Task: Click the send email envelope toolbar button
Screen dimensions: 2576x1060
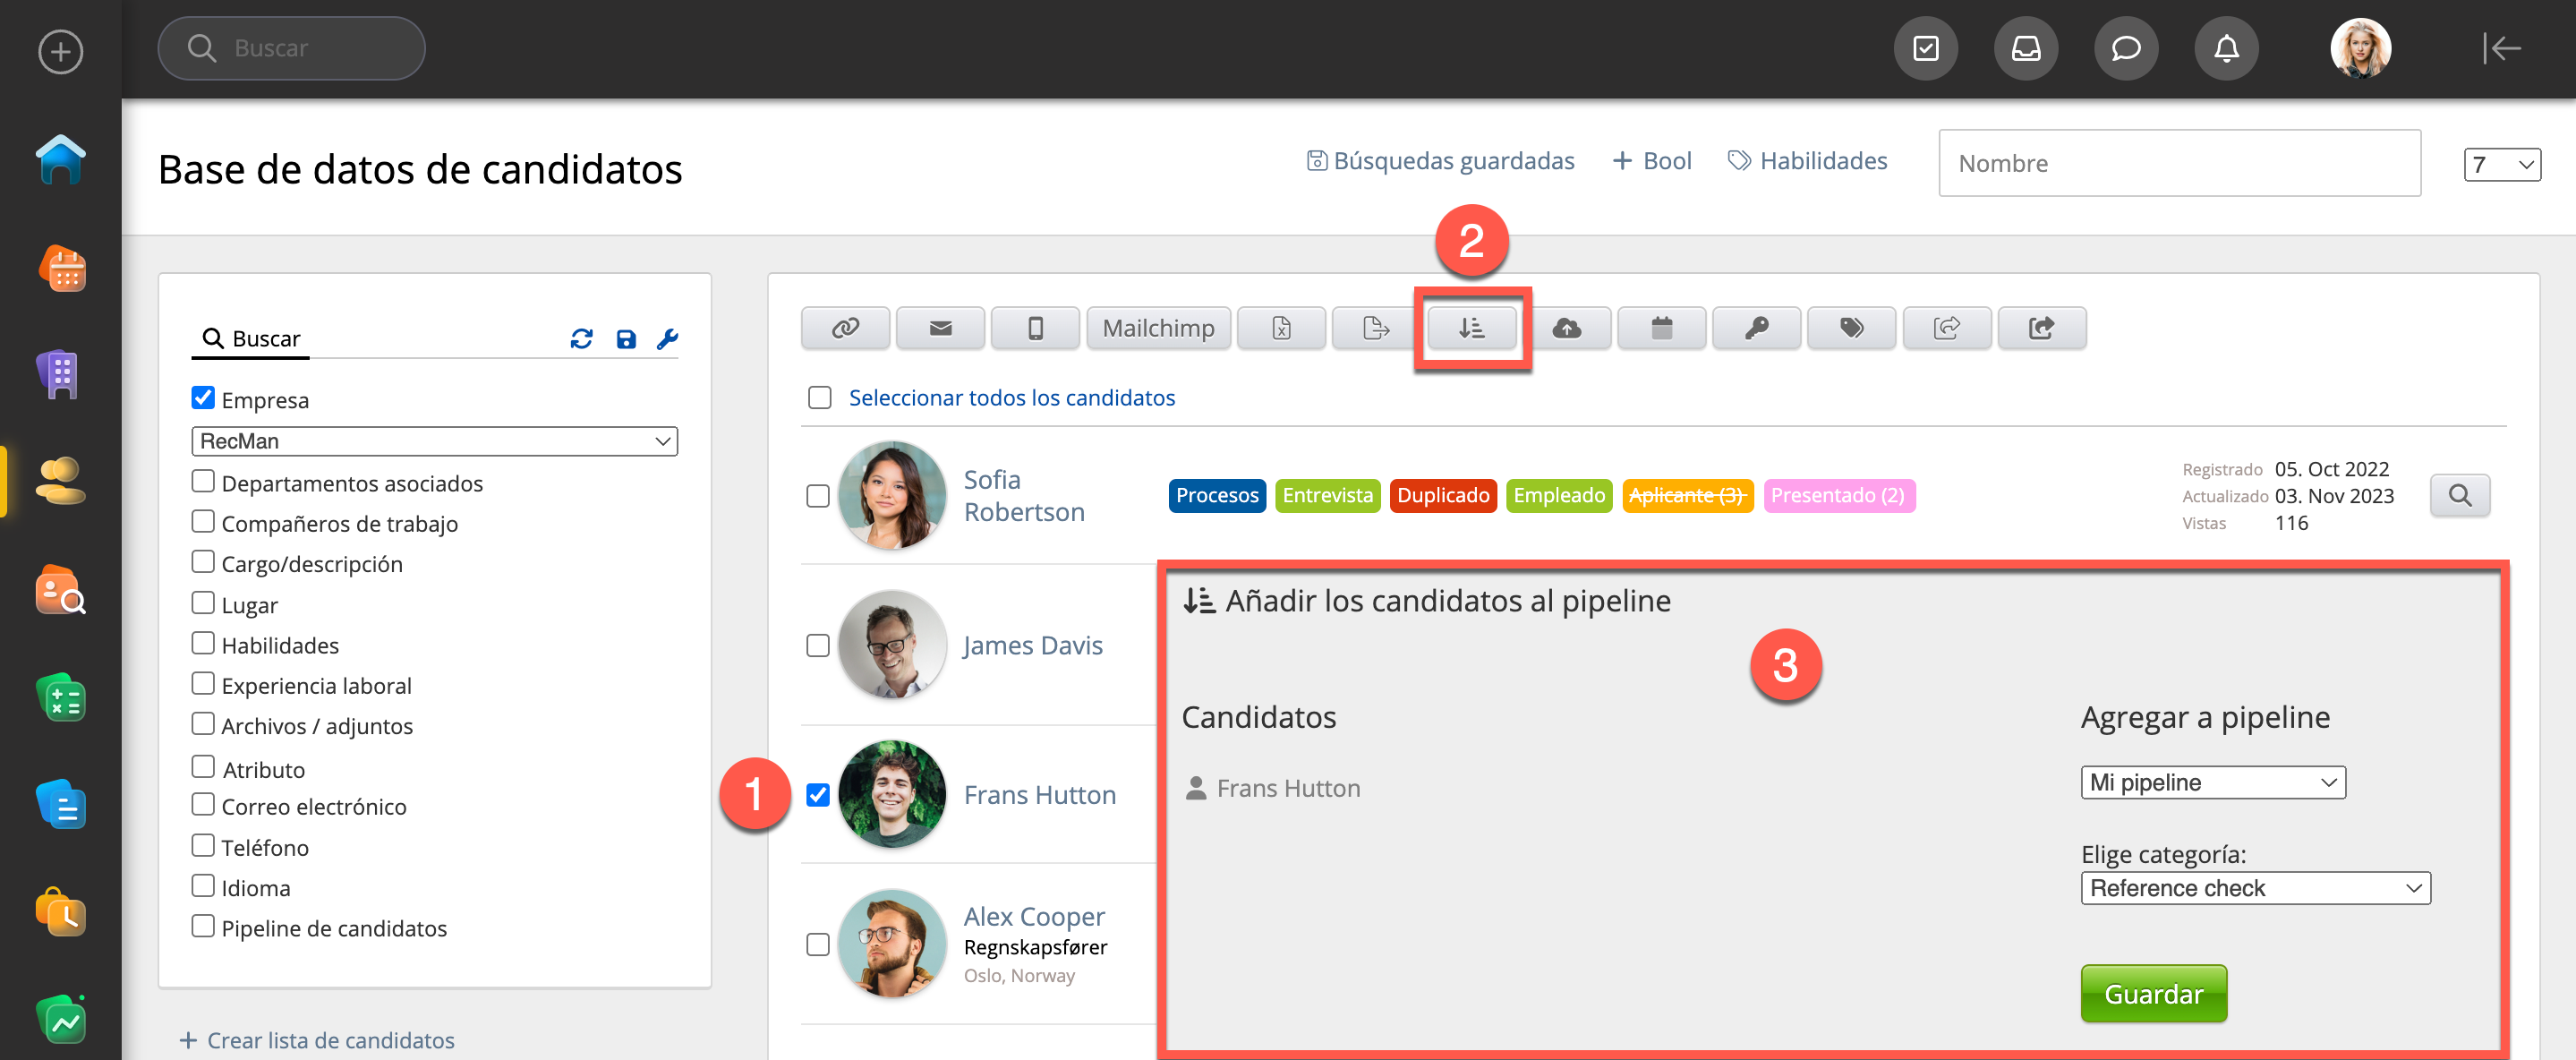Action: (x=940, y=328)
